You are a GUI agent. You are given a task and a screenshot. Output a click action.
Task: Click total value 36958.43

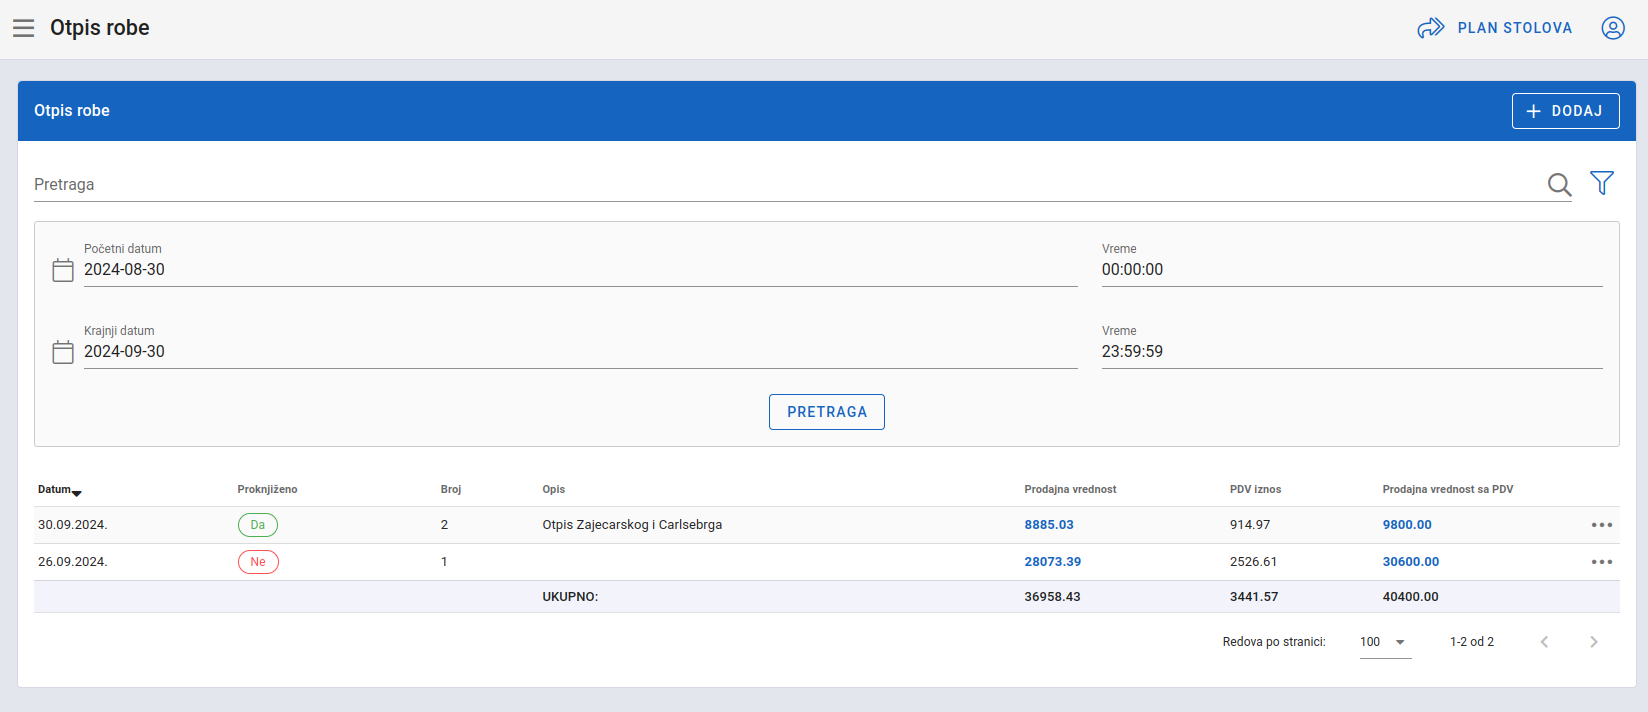(x=1052, y=597)
